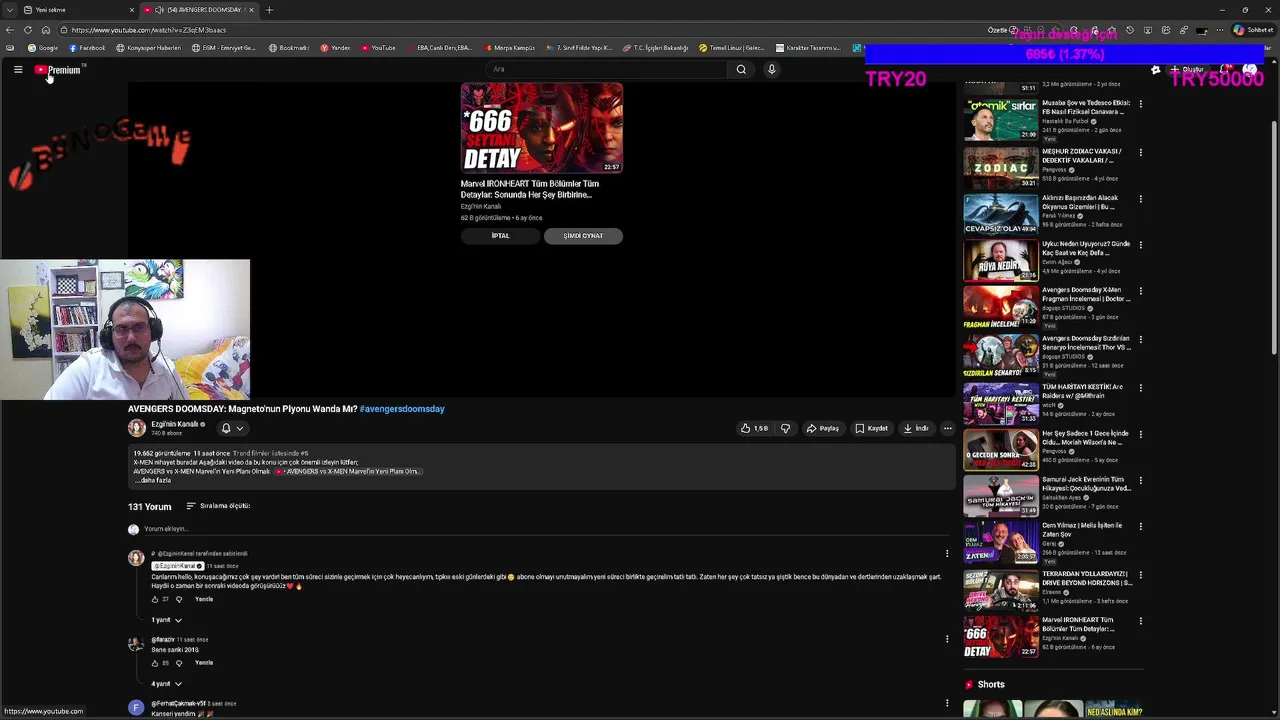The height and width of the screenshot is (720, 1280).
Task: Open the YouTube hamburger guide menu
Action: pyautogui.click(x=18, y=70)
